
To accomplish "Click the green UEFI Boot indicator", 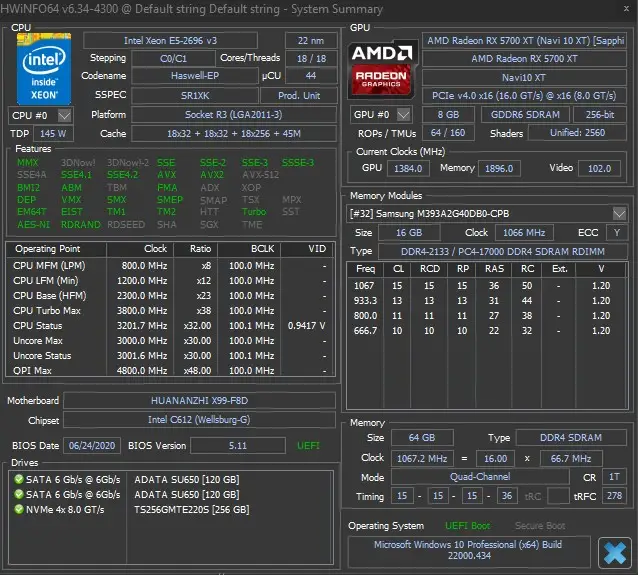I will 468,526.
